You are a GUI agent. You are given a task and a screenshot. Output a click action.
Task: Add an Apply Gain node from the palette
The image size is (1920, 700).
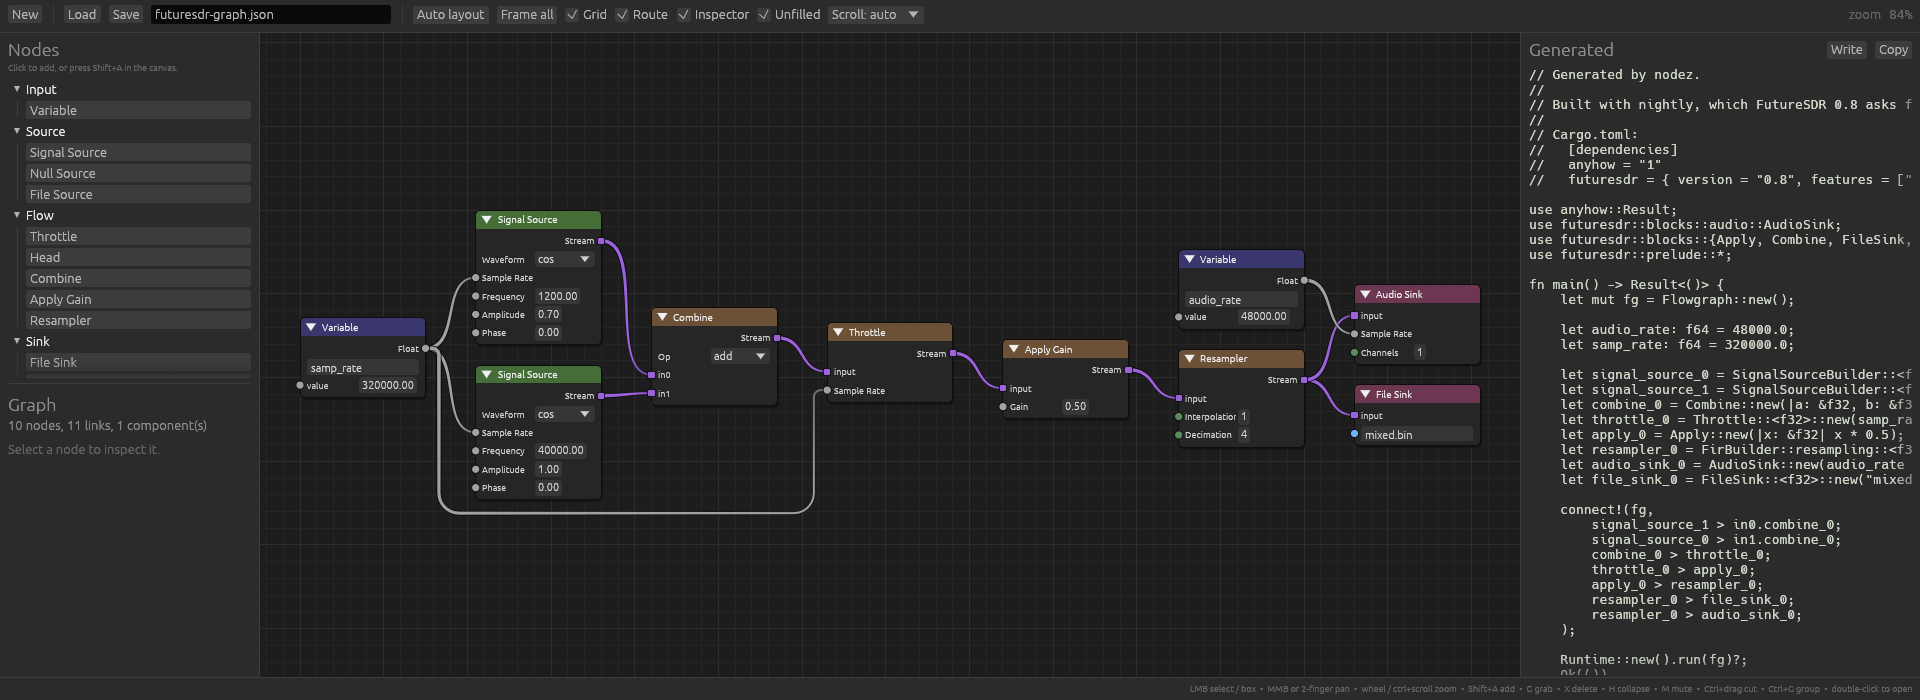(138, 299)
